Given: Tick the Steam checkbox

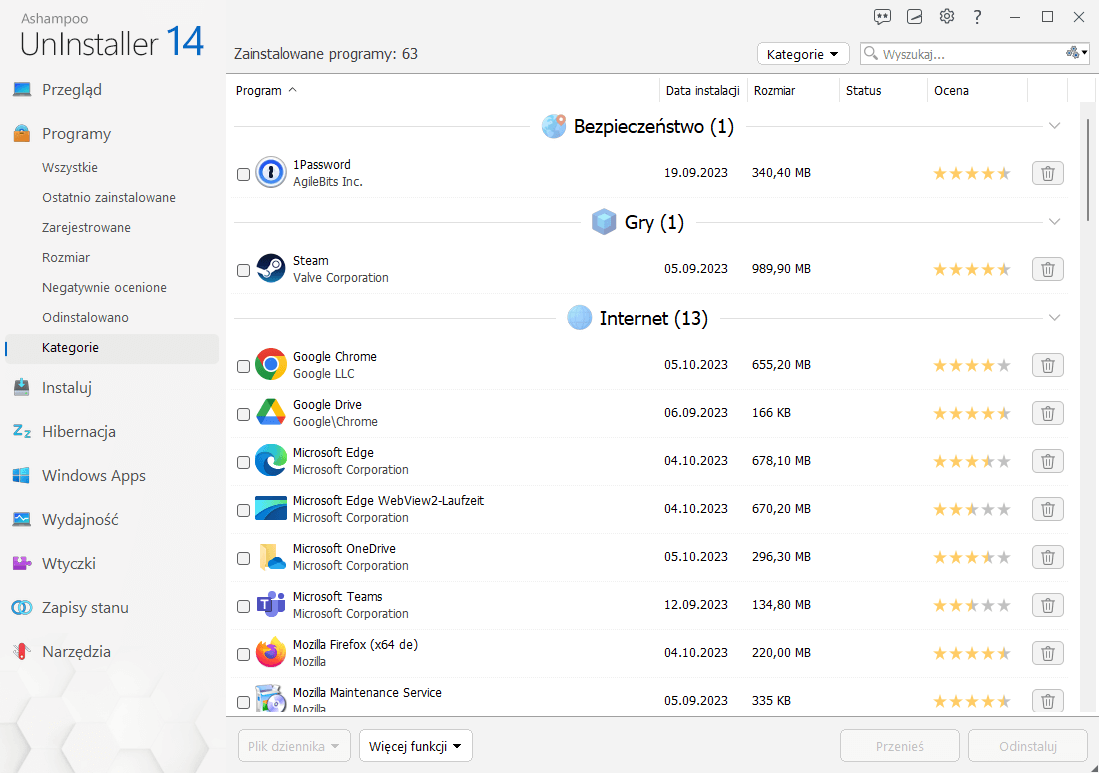Looking at the screenshot, I should point(243,271).
